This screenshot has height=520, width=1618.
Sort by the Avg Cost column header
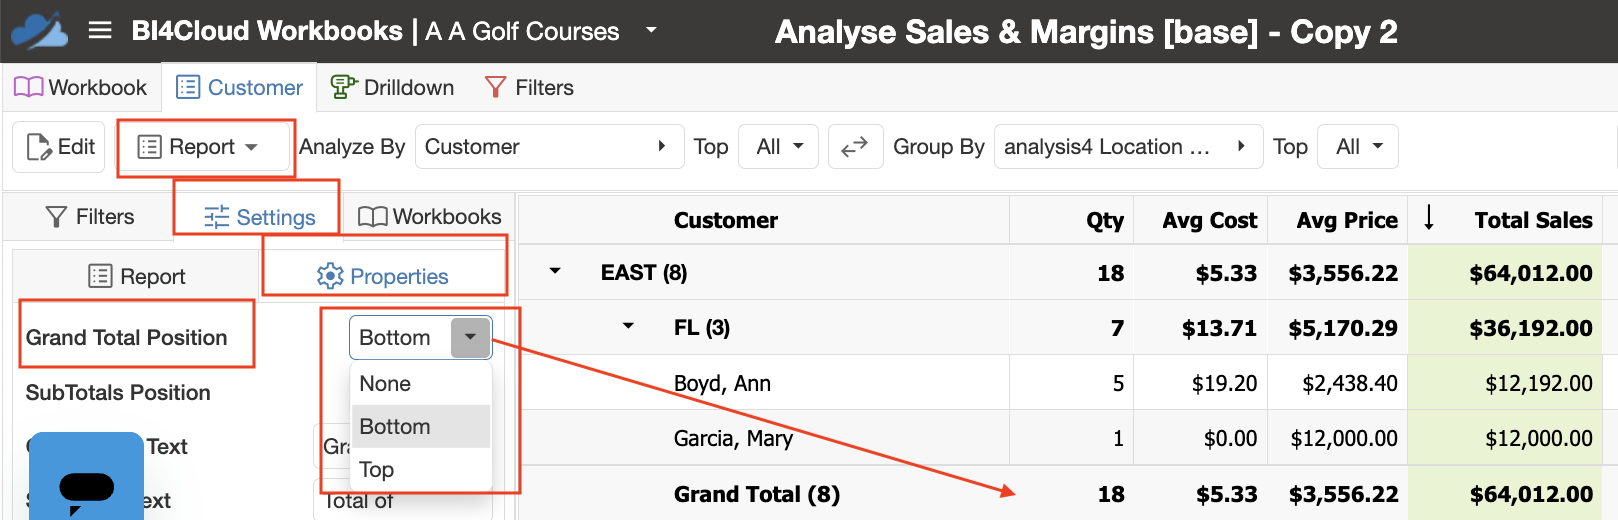[x=1209, y=220]
